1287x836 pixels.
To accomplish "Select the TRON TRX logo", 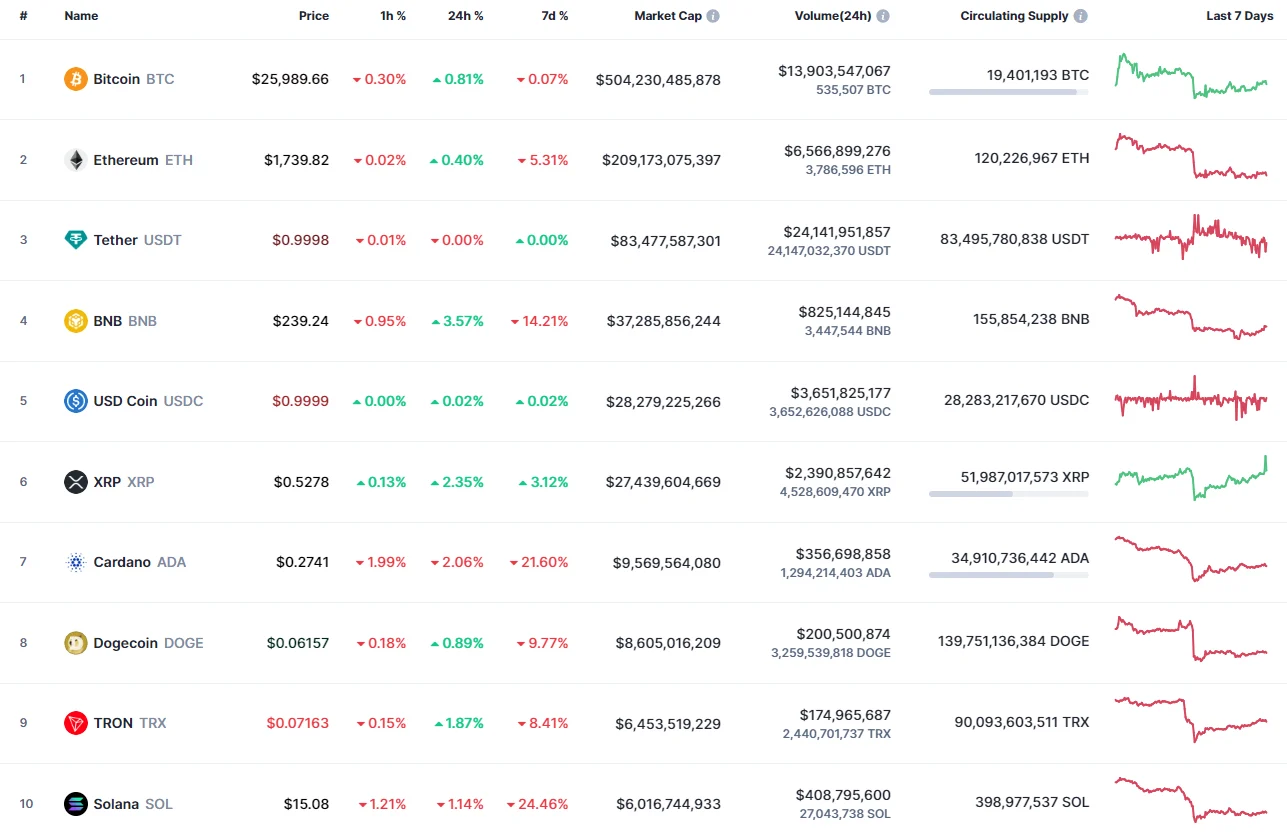I will [75, 723].
